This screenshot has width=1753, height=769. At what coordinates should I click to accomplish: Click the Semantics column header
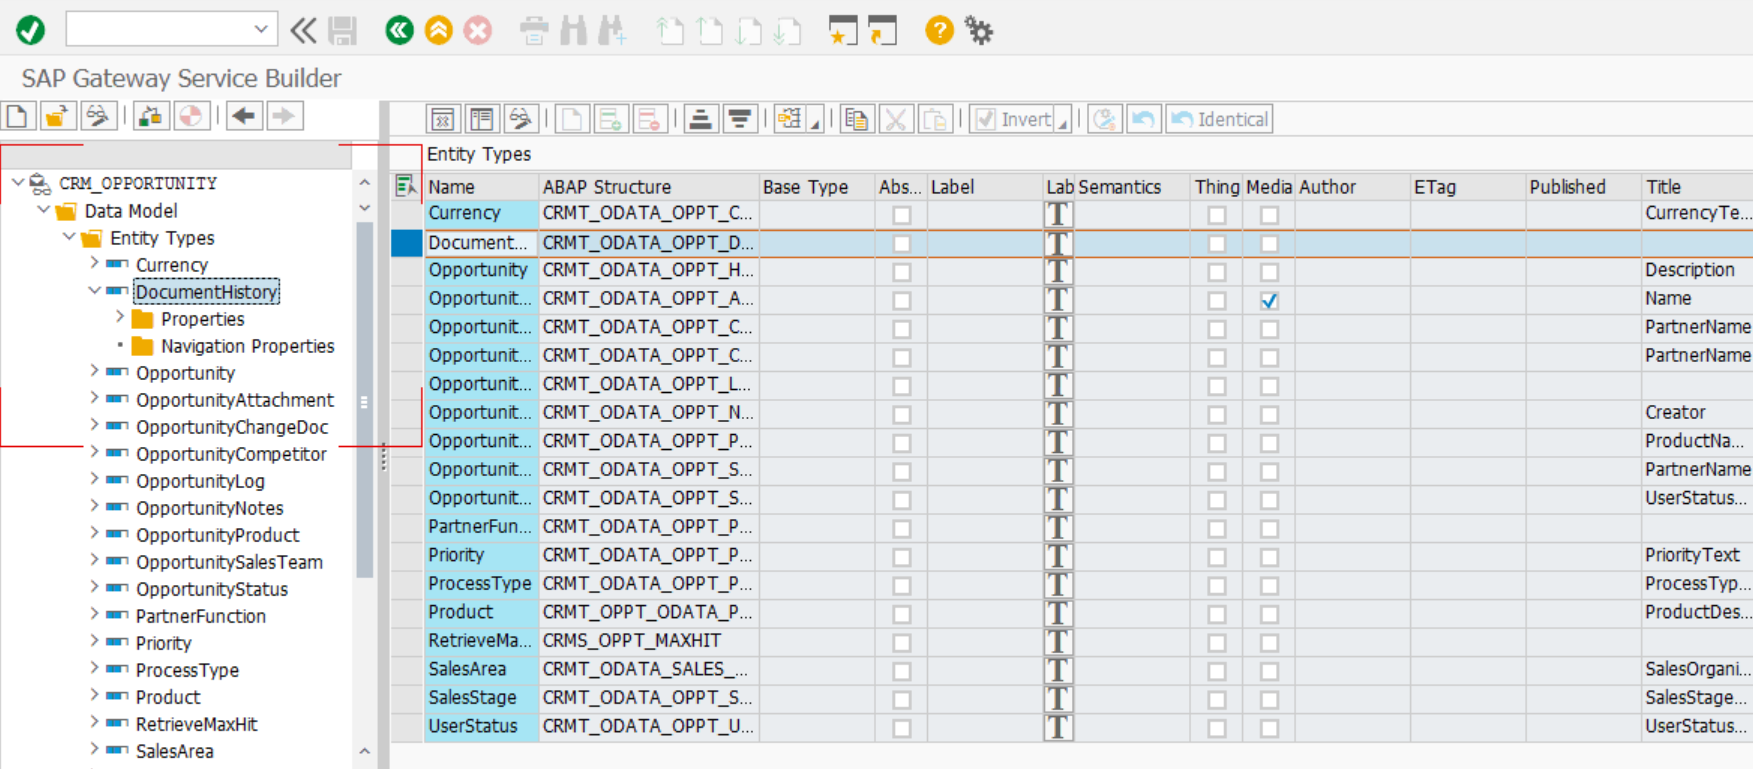coord(1132,187)
